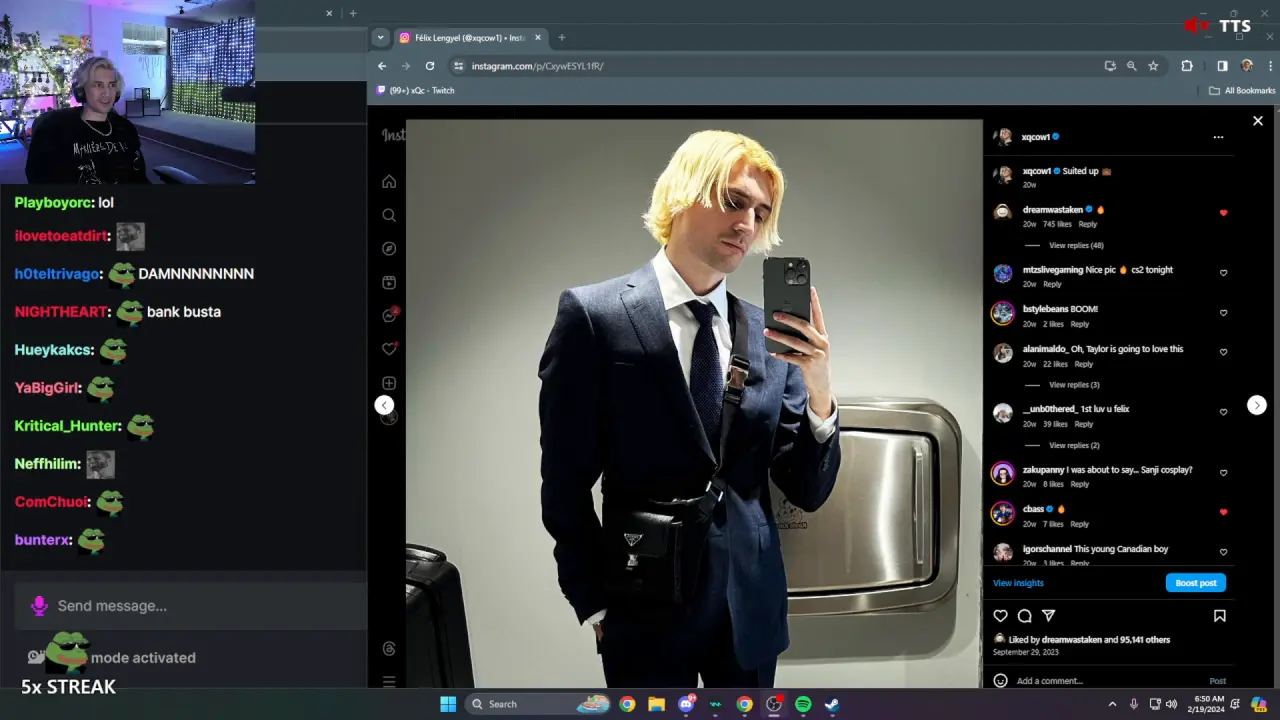
Task: Open Reels from the Instagram sidebar
Action: coord(389,282)
